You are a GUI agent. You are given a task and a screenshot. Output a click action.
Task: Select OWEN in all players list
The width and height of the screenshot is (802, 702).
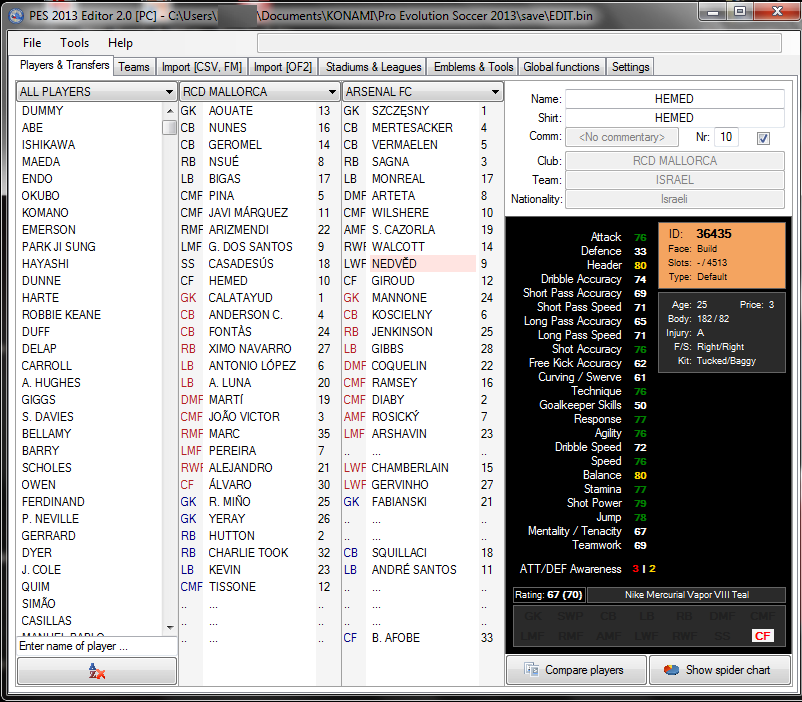click(38, 485)
